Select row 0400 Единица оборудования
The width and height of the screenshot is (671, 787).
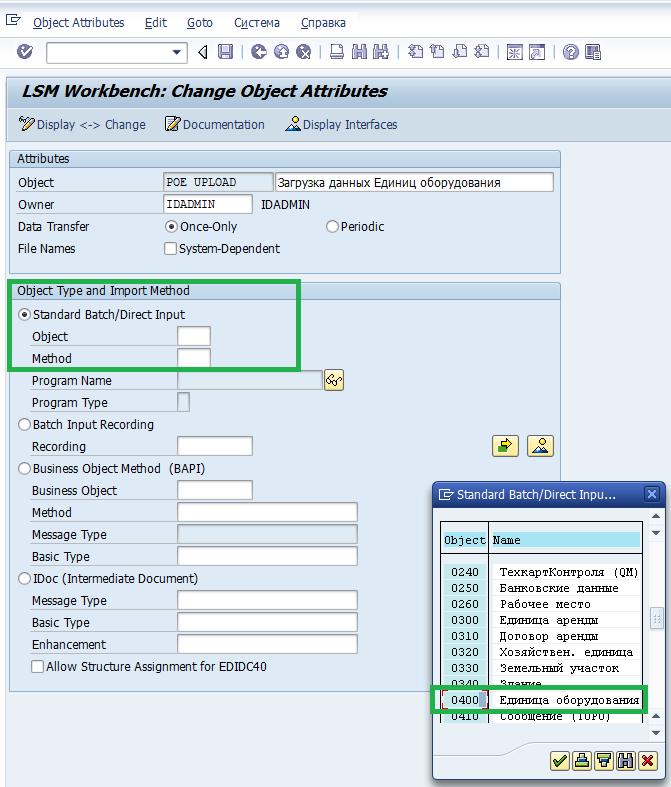point(542,700)
